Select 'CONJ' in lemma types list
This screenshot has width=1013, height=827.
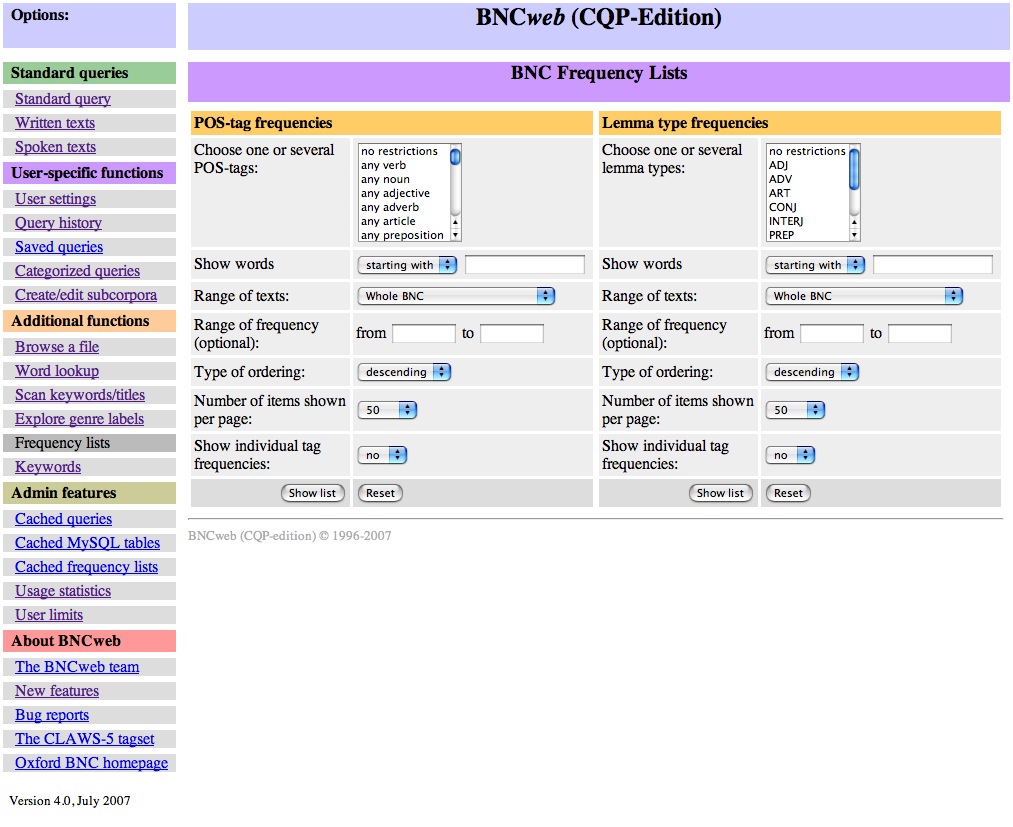coord(782,208)
